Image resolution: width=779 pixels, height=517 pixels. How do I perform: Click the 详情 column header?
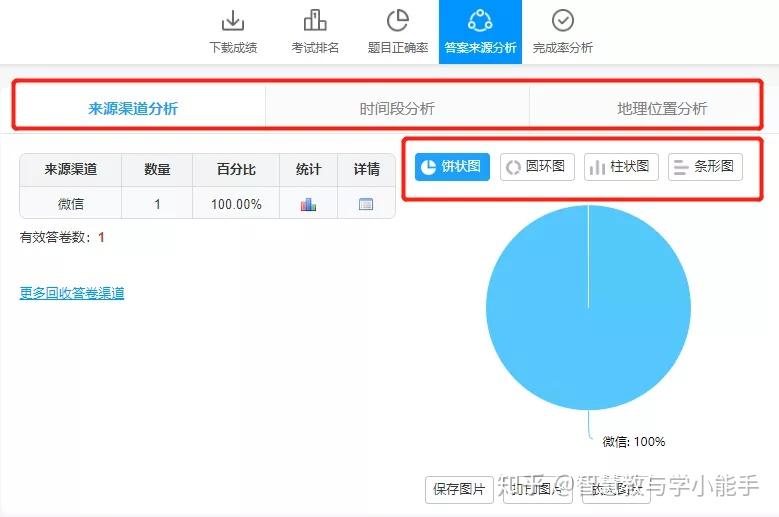(367, 169)
